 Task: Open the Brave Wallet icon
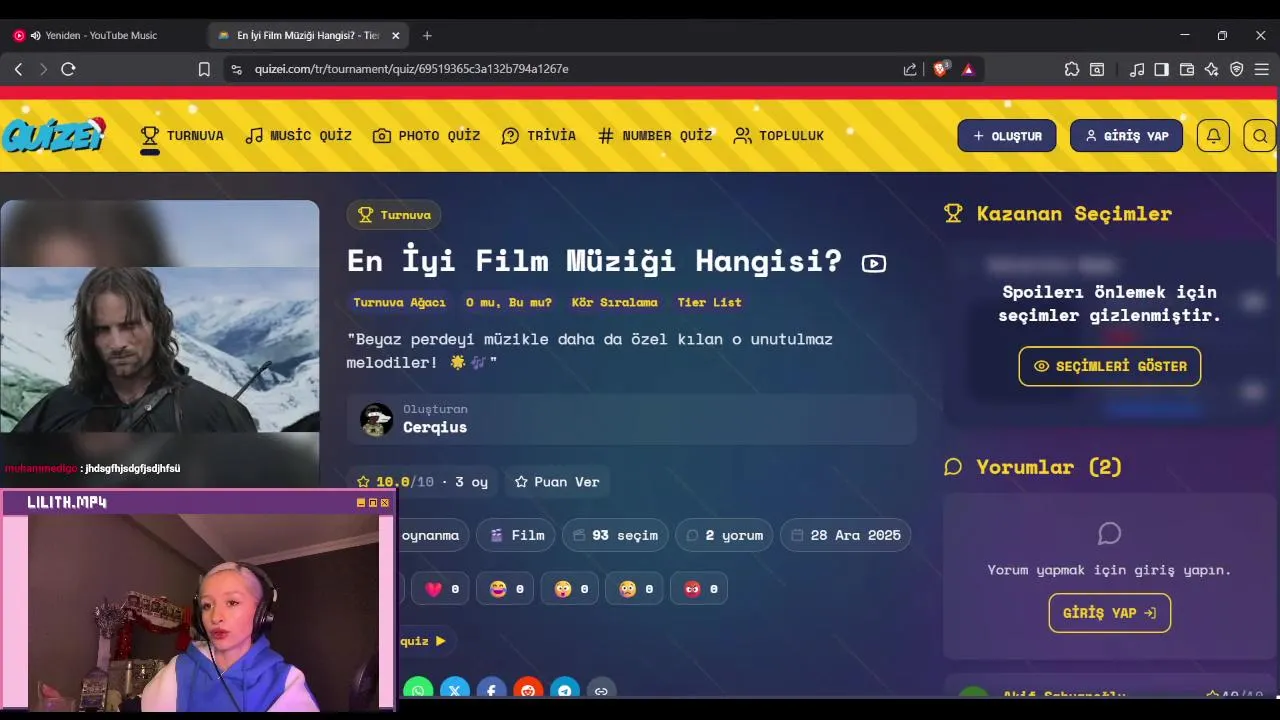point(1187,69)
